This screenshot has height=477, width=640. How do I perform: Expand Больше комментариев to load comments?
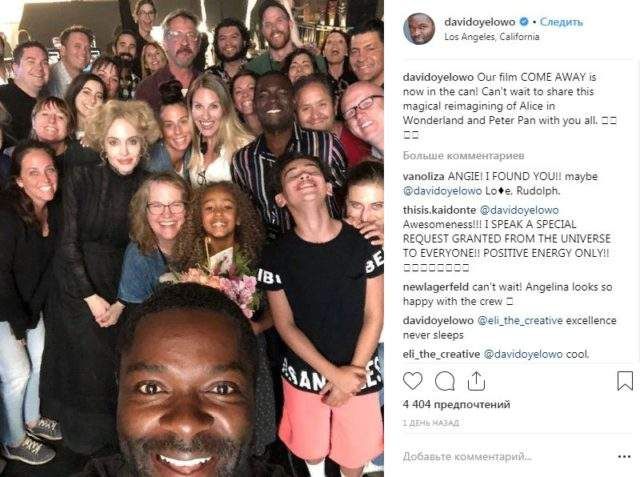coord(463,155)
